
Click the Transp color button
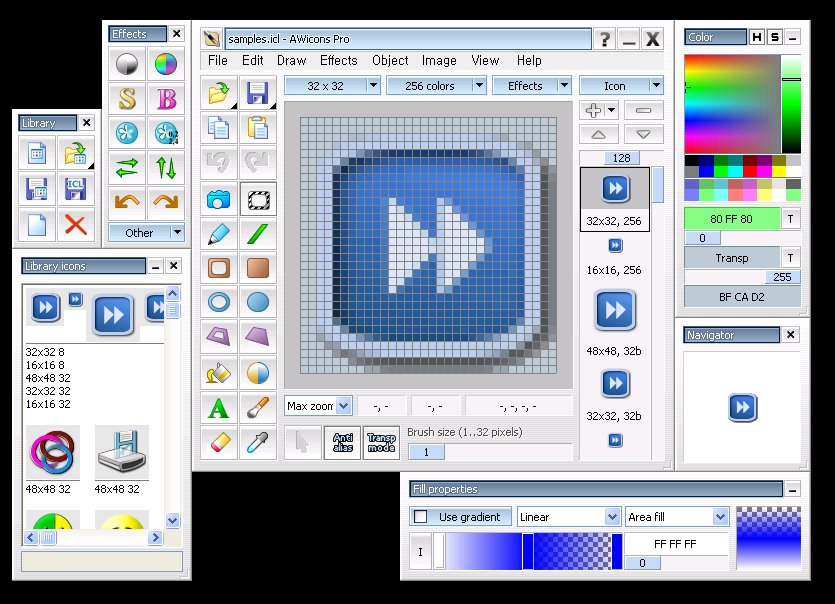(x=731, y=258)
